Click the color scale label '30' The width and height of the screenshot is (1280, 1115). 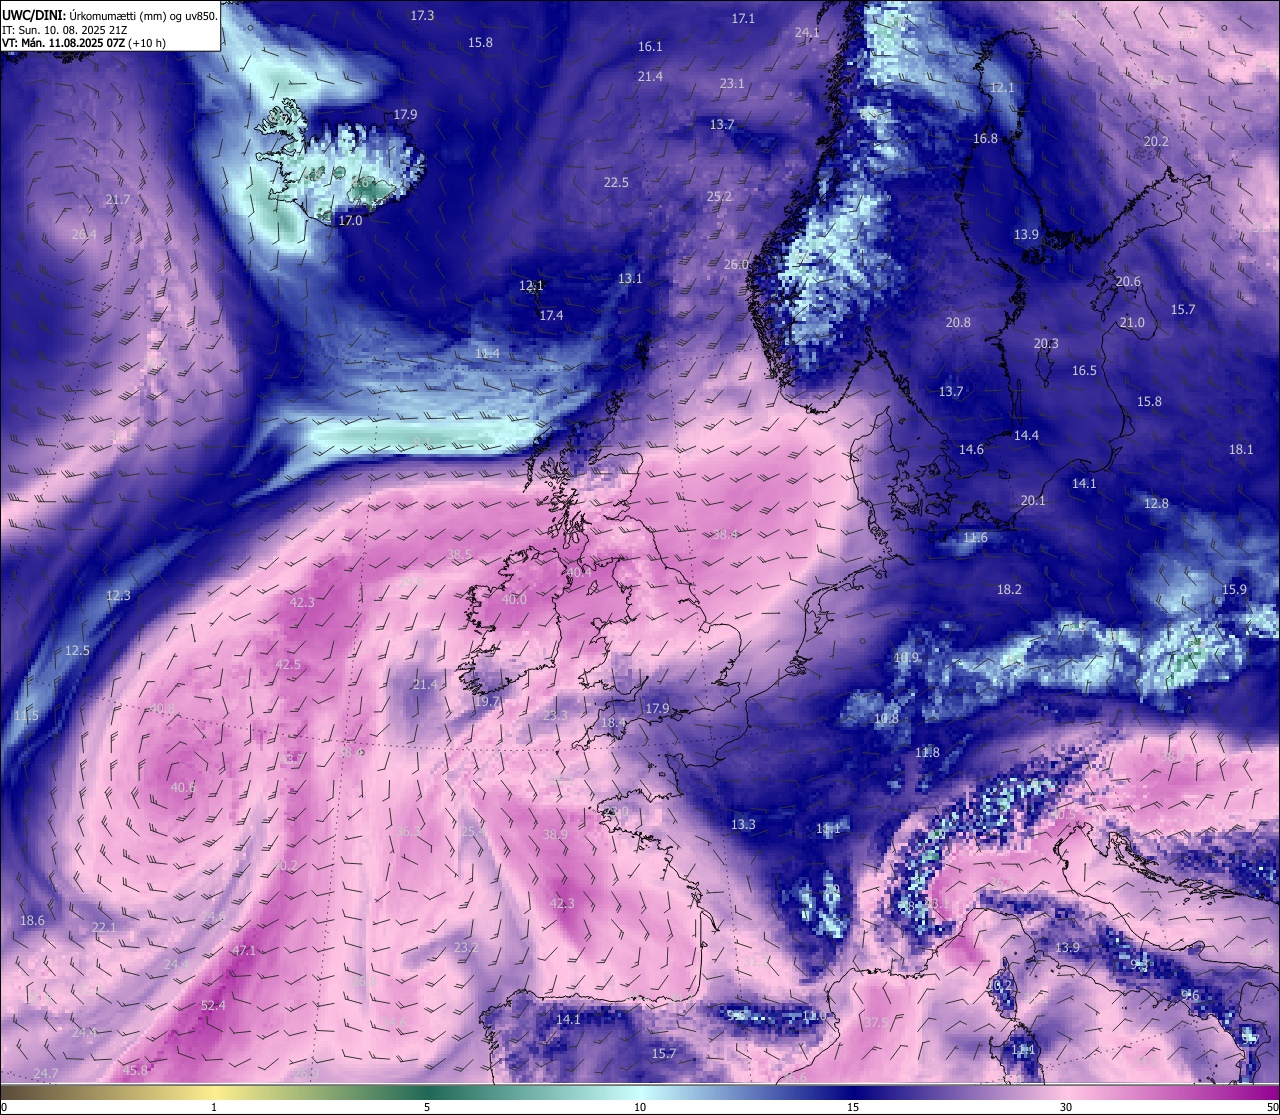pyautogui.click(x=1066, y=1107)
